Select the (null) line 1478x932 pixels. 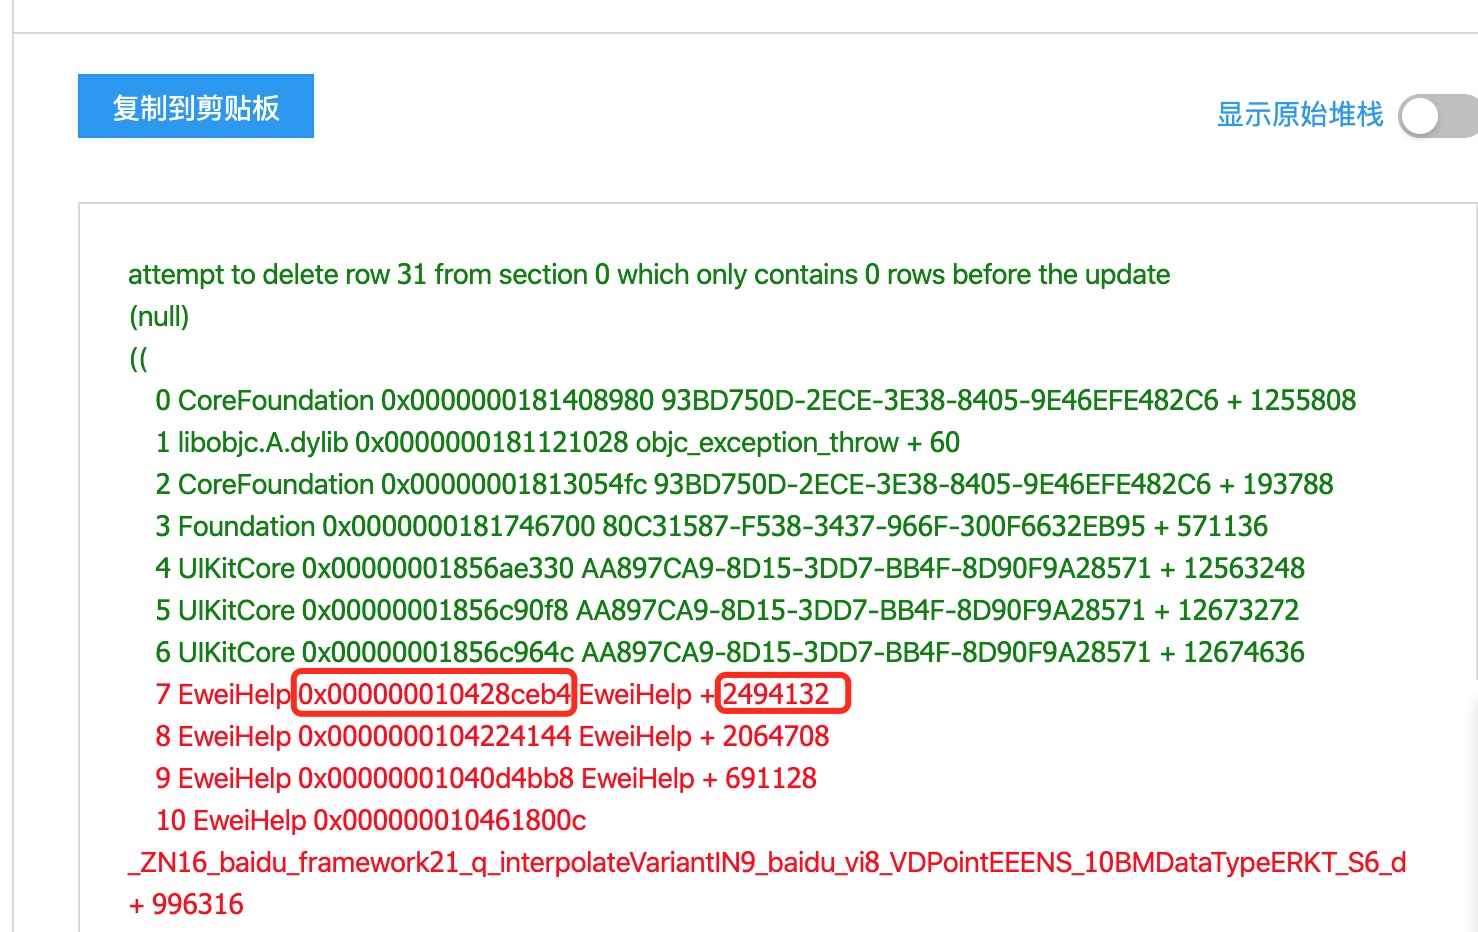click(x=159, y=317)
